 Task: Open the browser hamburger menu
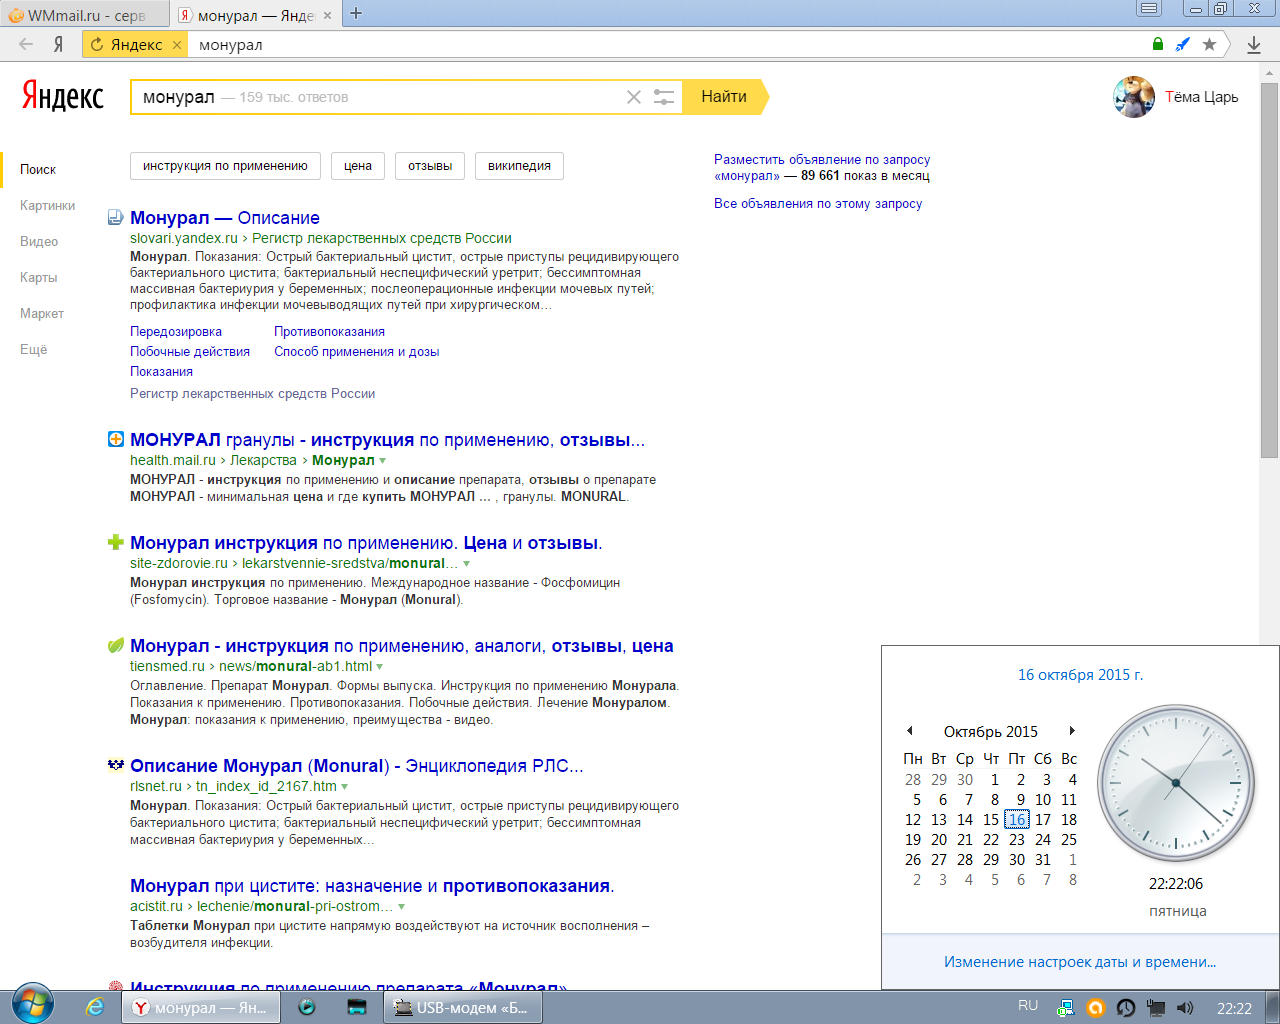point(1150,9)
